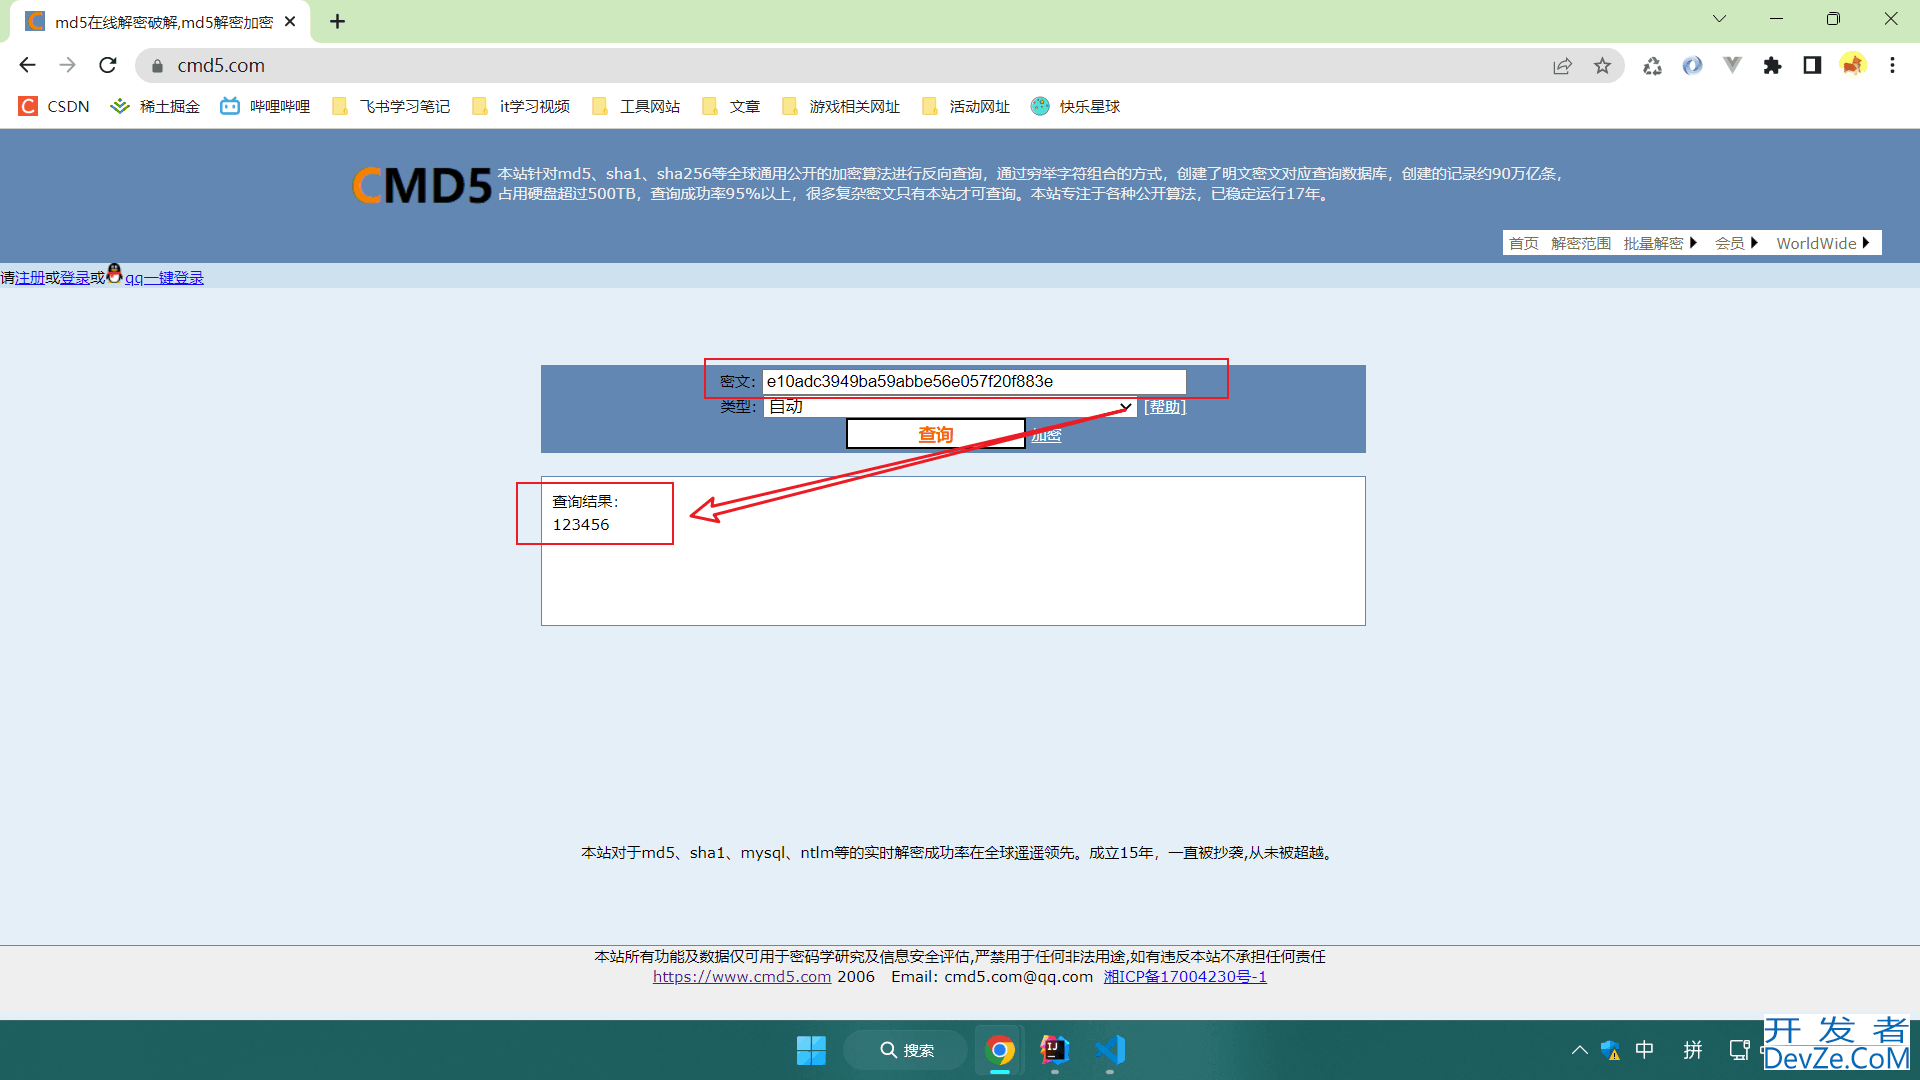
Task: Open the 文章 bookmark folder
Action: pos(731,106)
